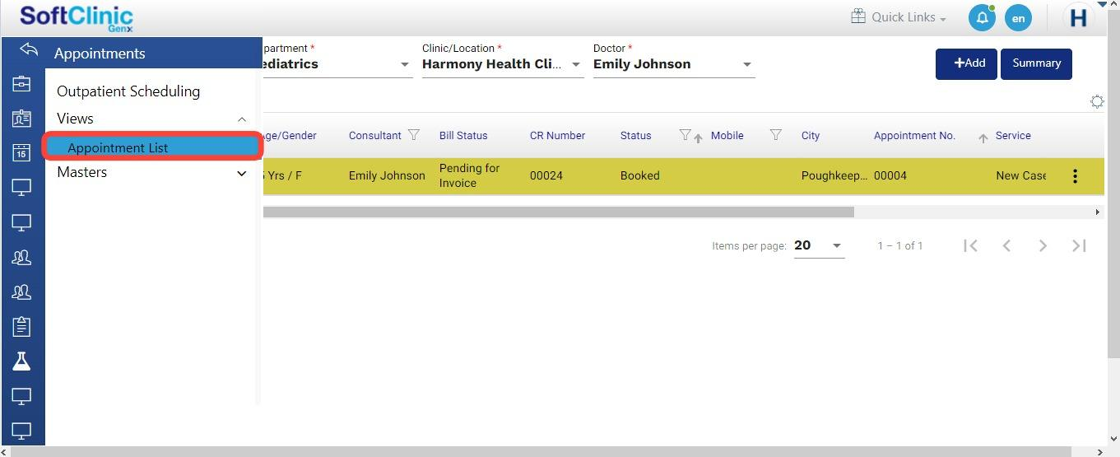
Task: Filter the Consultant column
Action: 413,135
